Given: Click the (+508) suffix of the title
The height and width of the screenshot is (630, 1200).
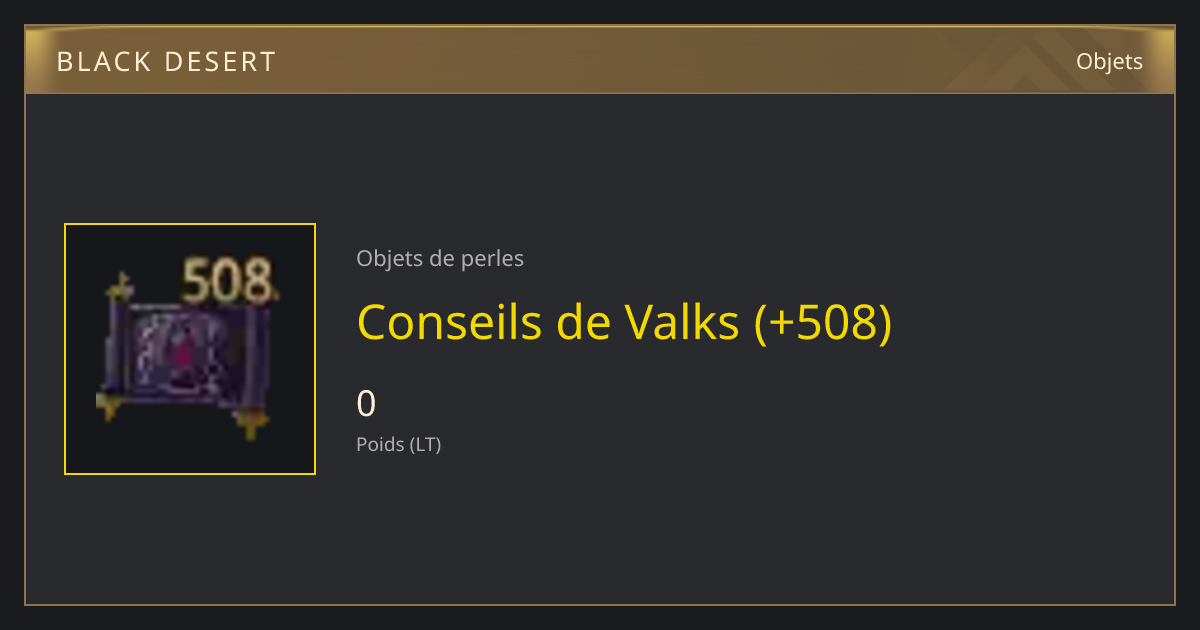Looking at the screenshot, I should 822,323.
